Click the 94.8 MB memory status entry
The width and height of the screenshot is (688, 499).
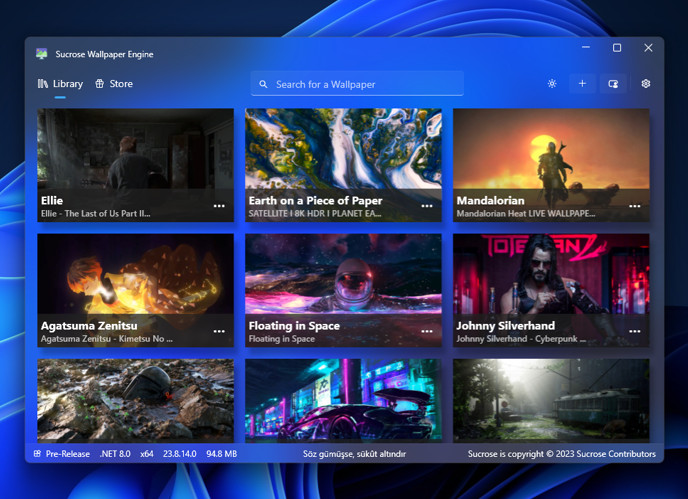click(x=222, y=454)
